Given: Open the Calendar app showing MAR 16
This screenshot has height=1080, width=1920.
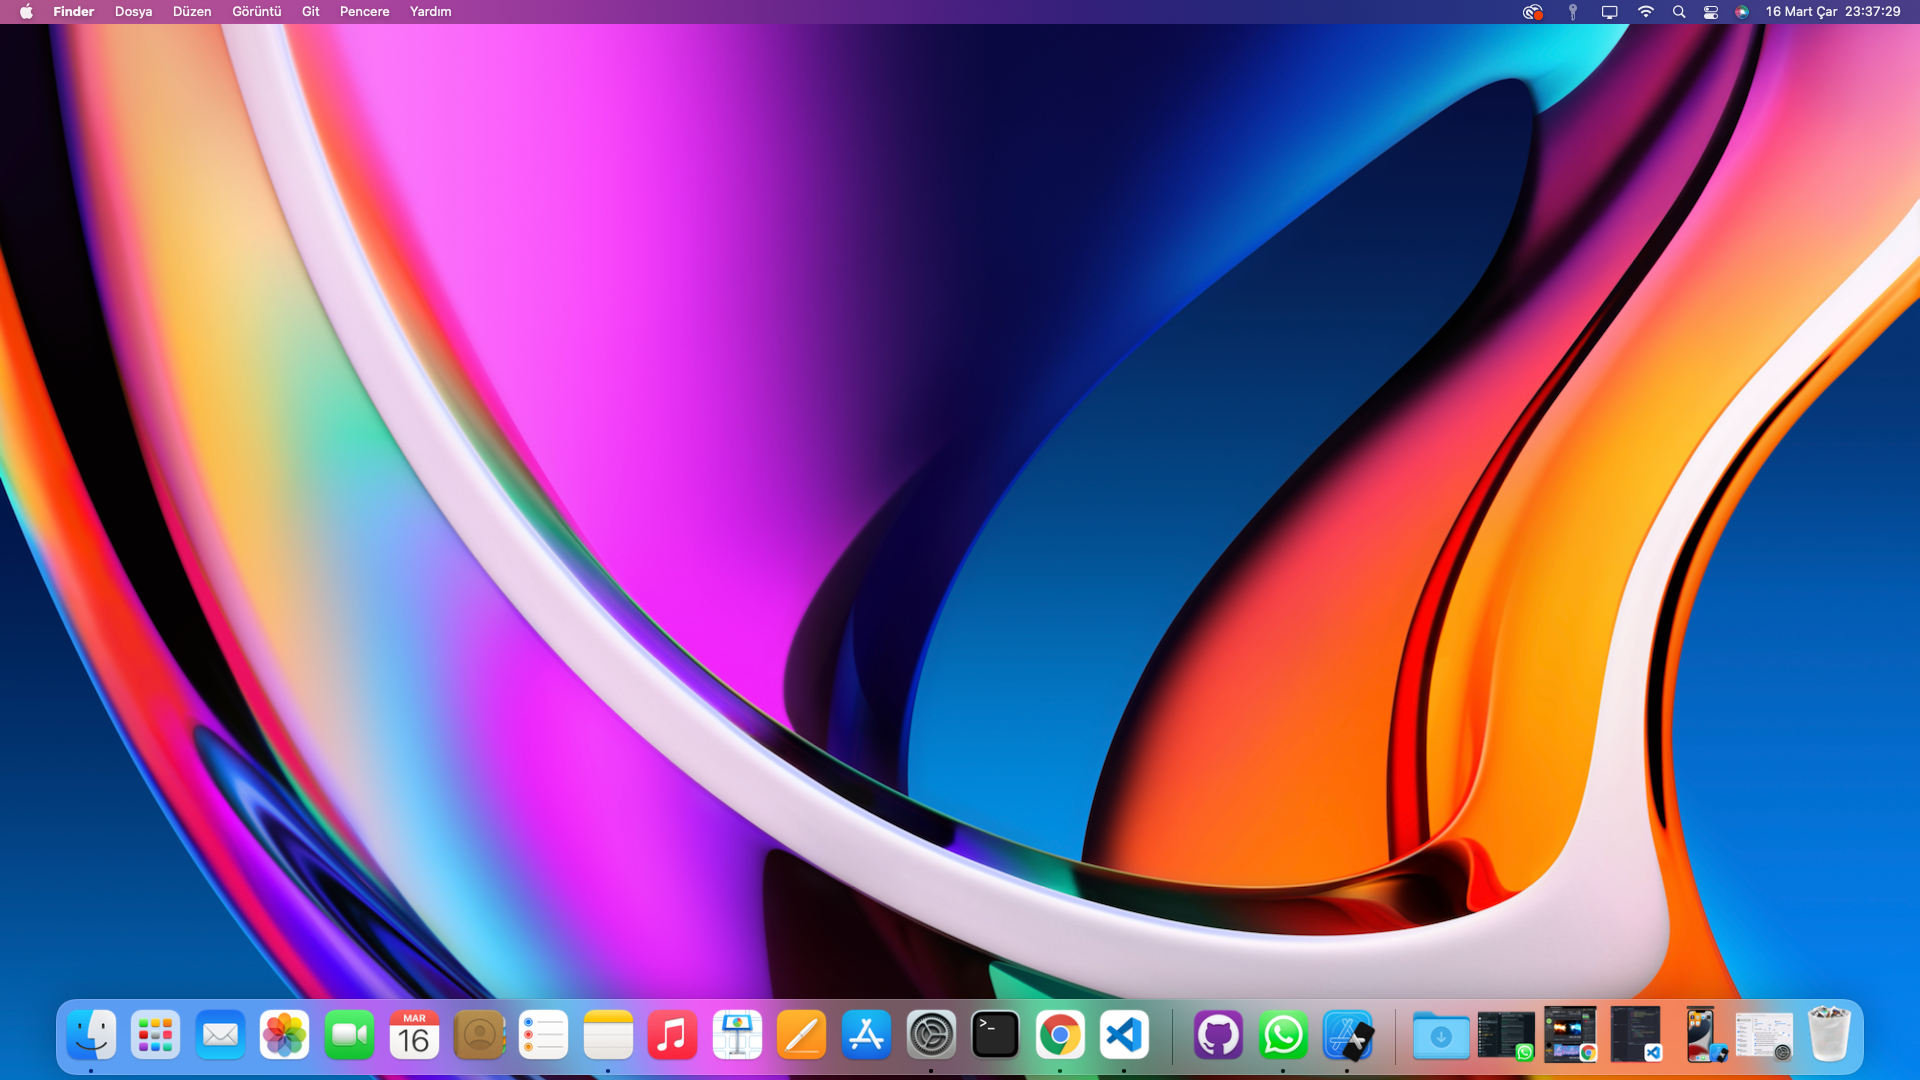Looking at the screenshot, I should pyautogui.click(x=414, y=1035).
